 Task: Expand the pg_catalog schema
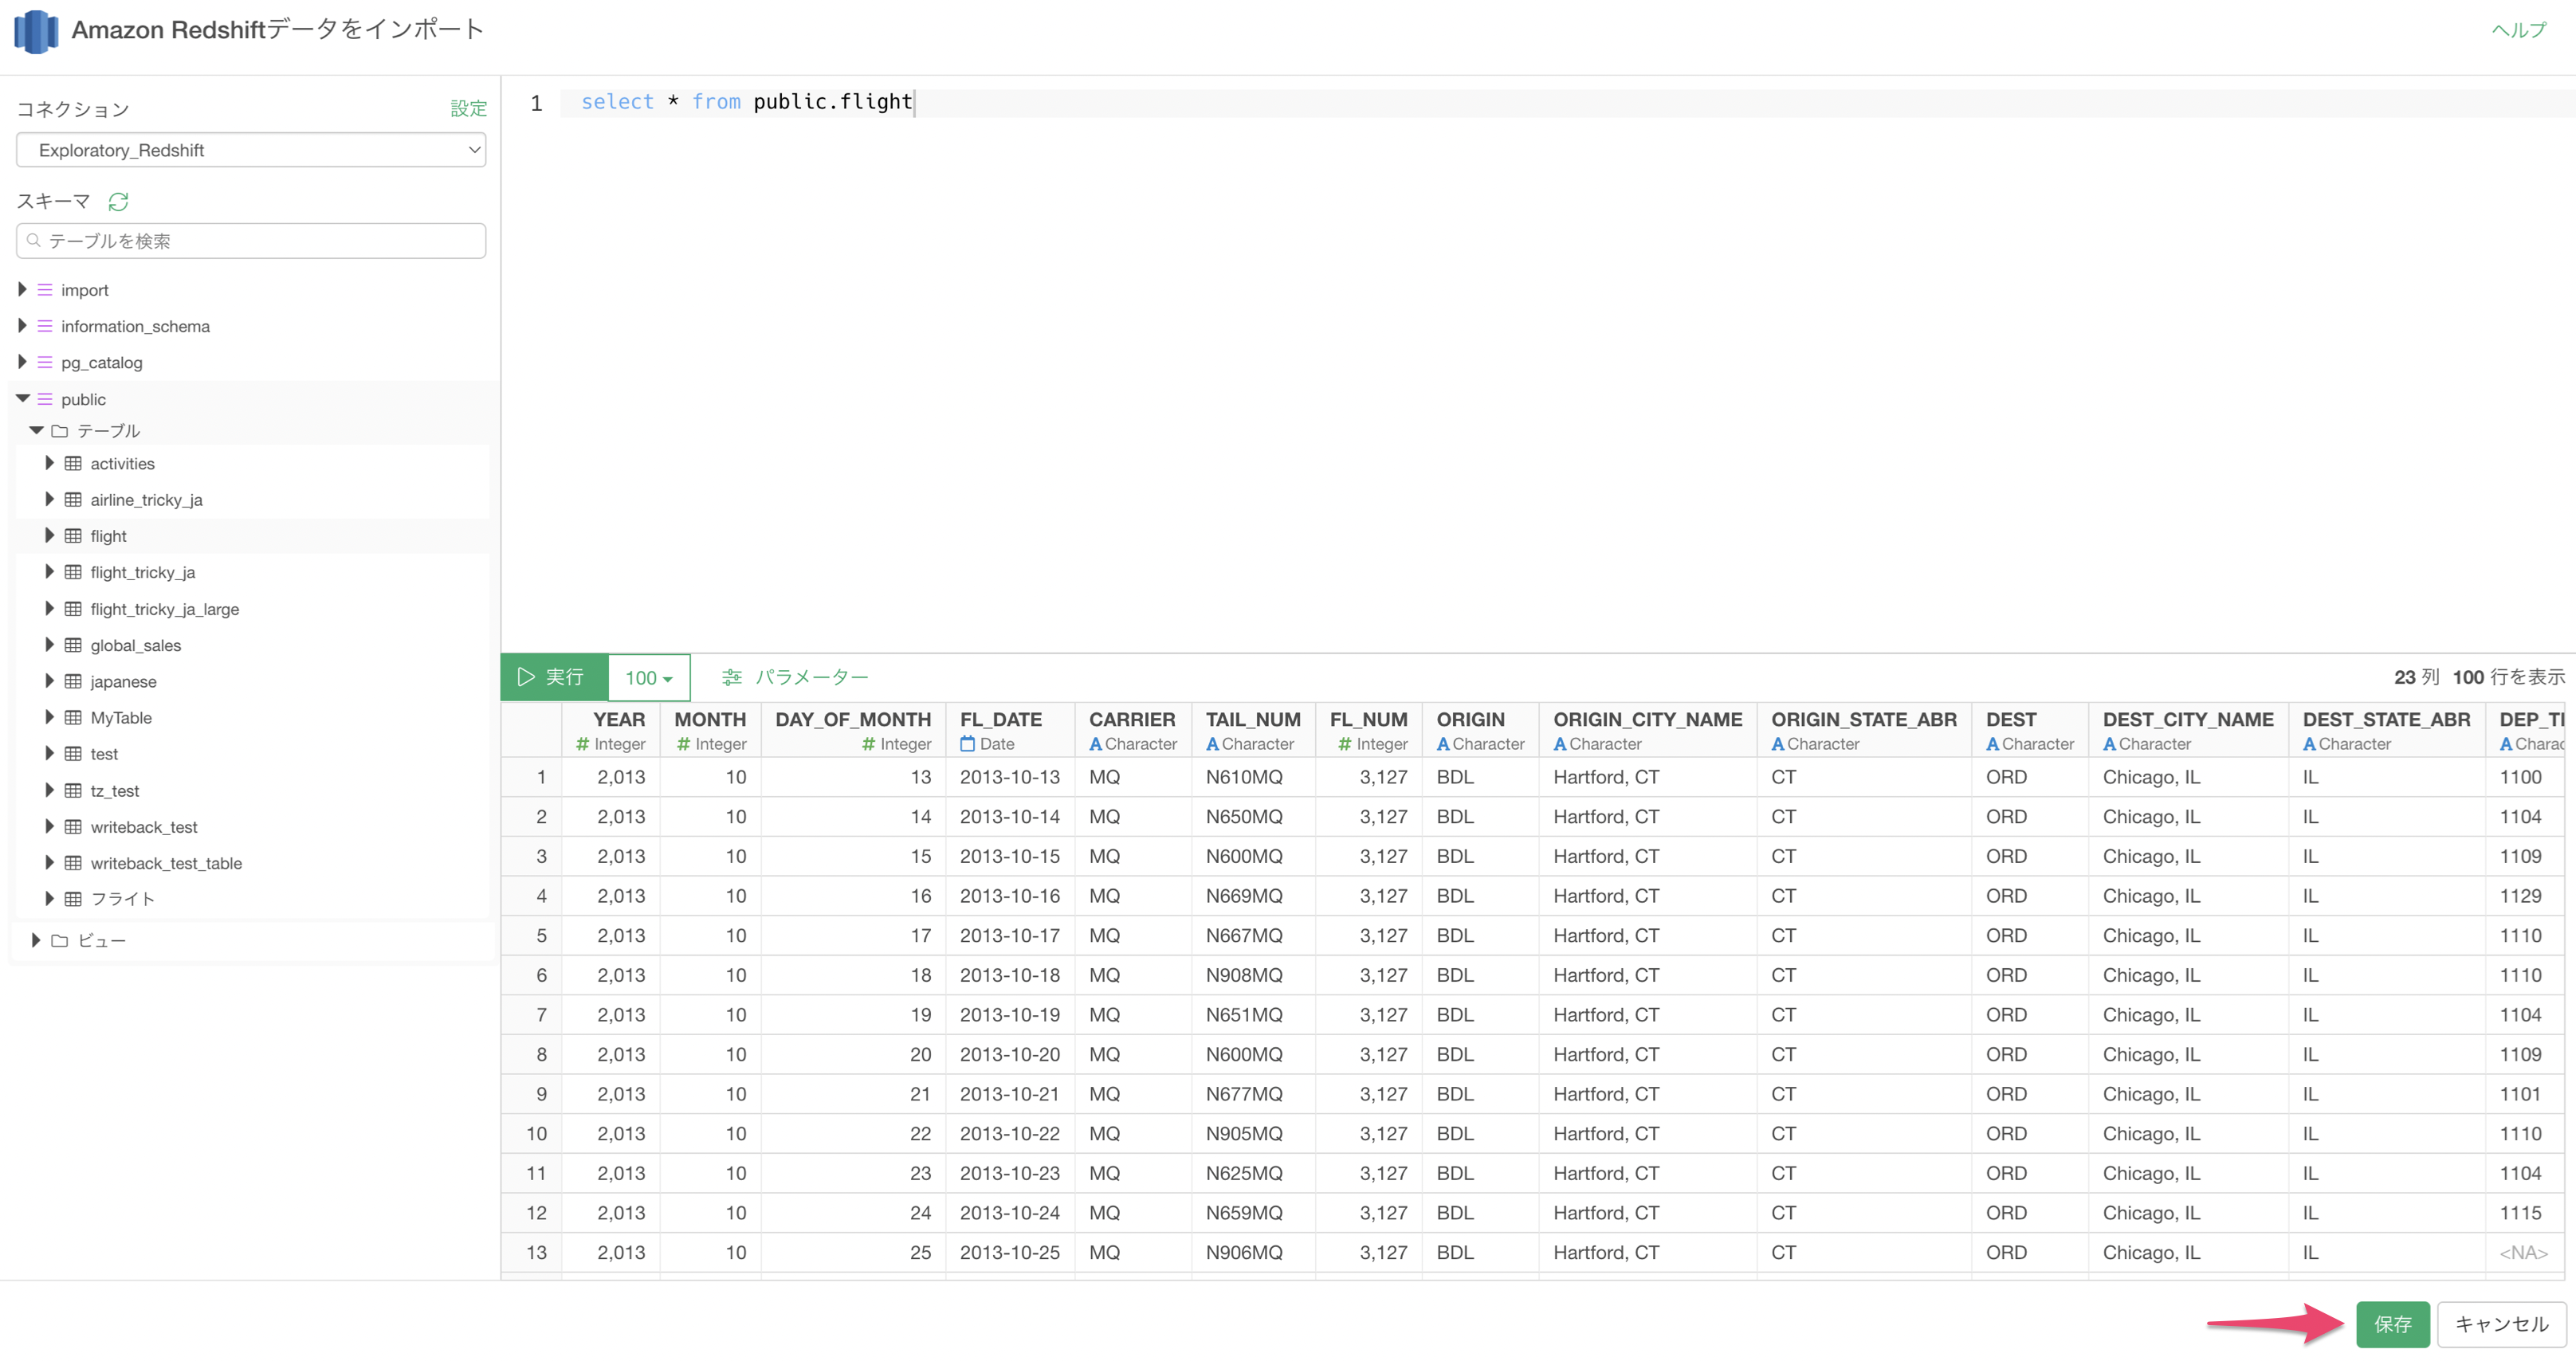click(22, 362)
